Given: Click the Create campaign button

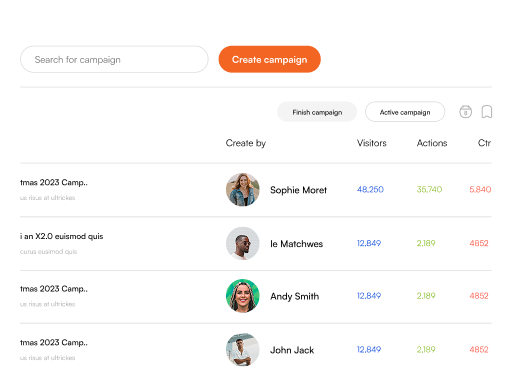Looking at the screenshot, I should click(x=270, y=59).
